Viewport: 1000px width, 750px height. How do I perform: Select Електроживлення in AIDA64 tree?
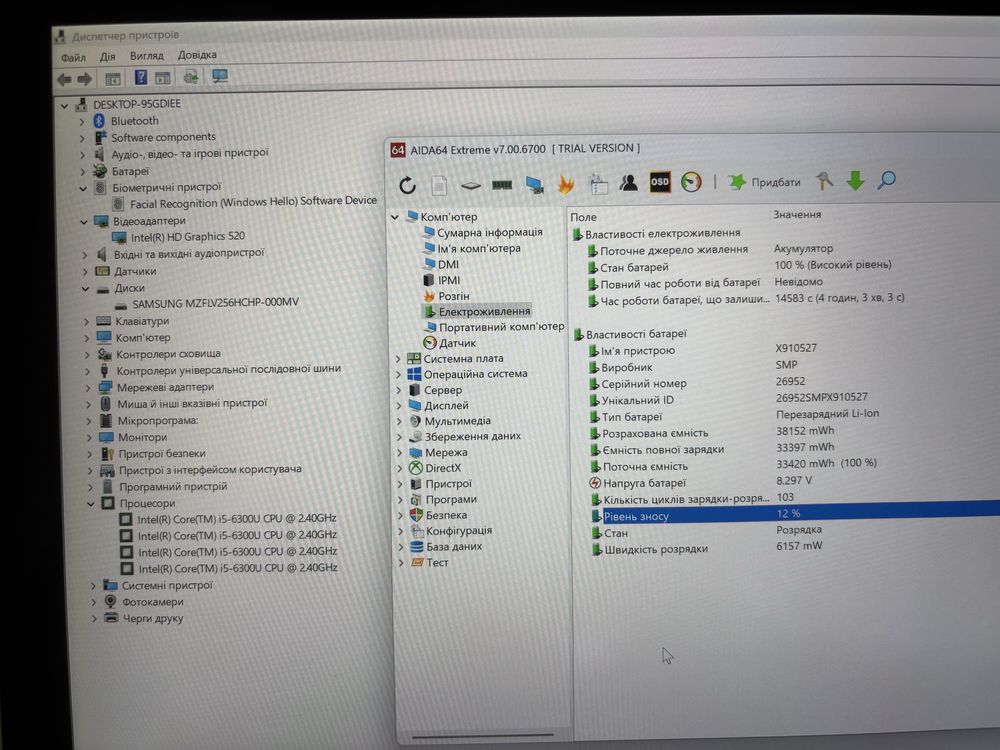[484, 311]
